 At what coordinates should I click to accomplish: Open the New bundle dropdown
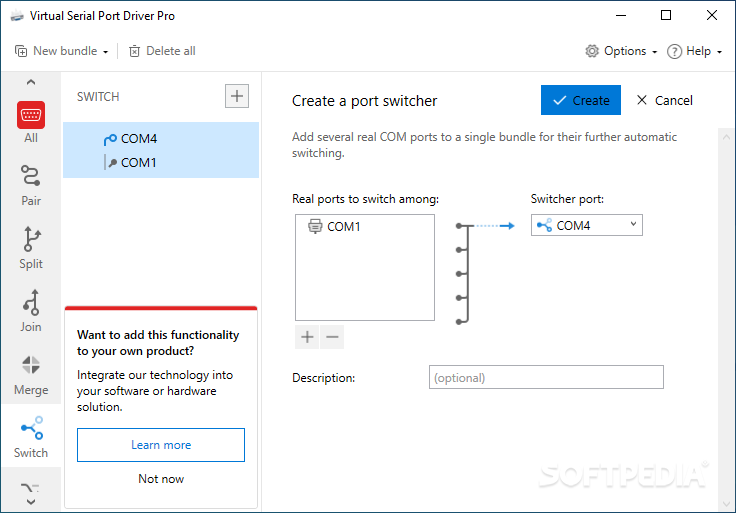[61, 51]
